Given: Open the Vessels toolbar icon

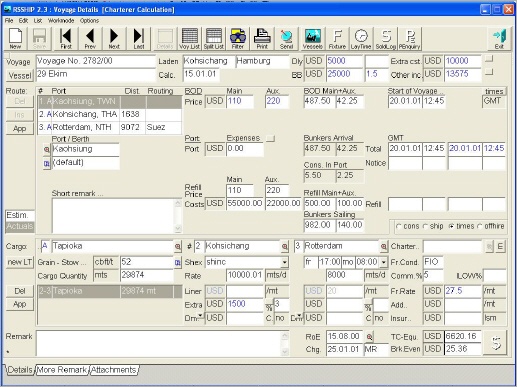Looking at the screenshot, I should pyautogui.click(x=312, y=39).
